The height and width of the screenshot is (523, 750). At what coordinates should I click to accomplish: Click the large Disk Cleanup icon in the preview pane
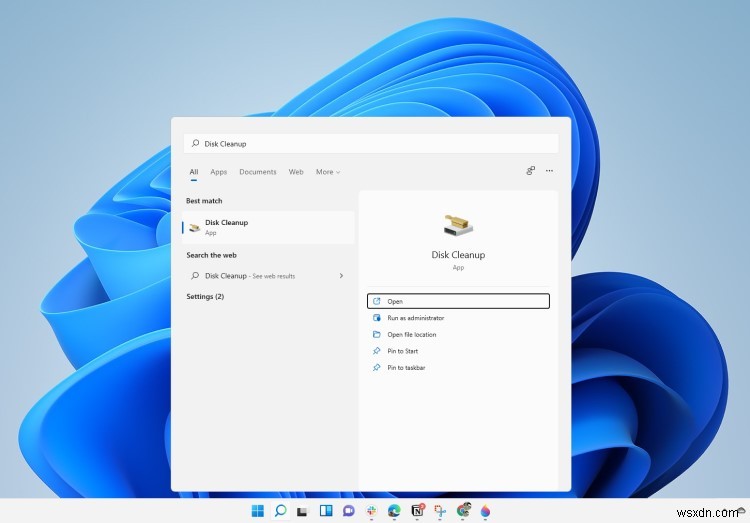458,225
